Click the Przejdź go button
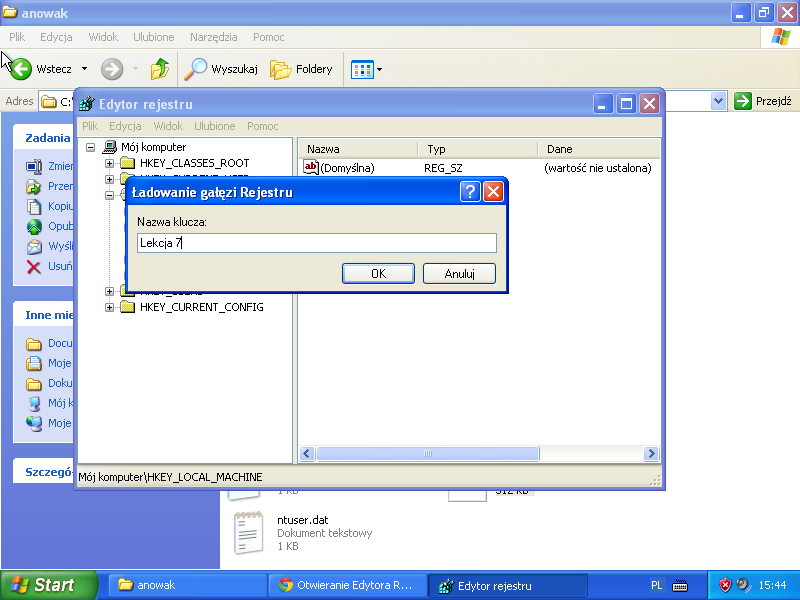Viewport: 800px width, 600px height. tap(763, 101)
